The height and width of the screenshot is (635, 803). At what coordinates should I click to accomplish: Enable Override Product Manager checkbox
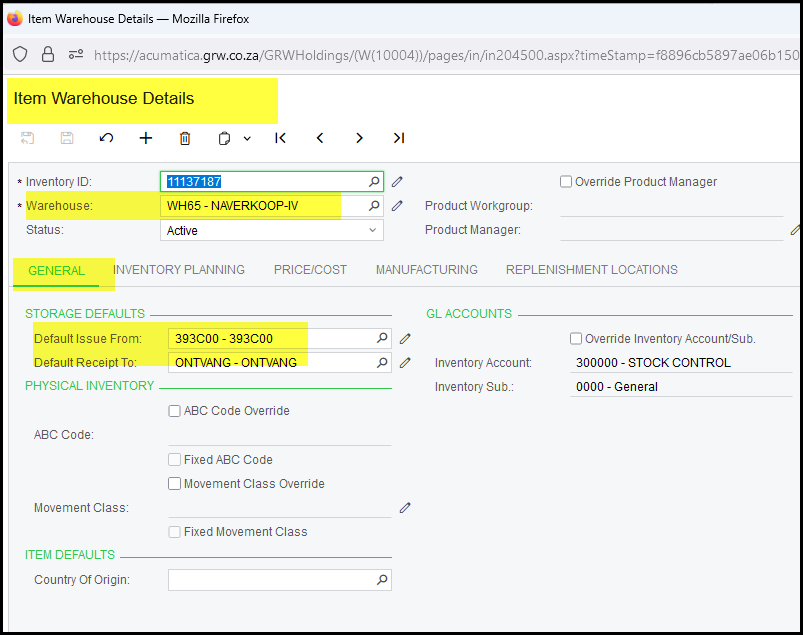click(566, 182)
